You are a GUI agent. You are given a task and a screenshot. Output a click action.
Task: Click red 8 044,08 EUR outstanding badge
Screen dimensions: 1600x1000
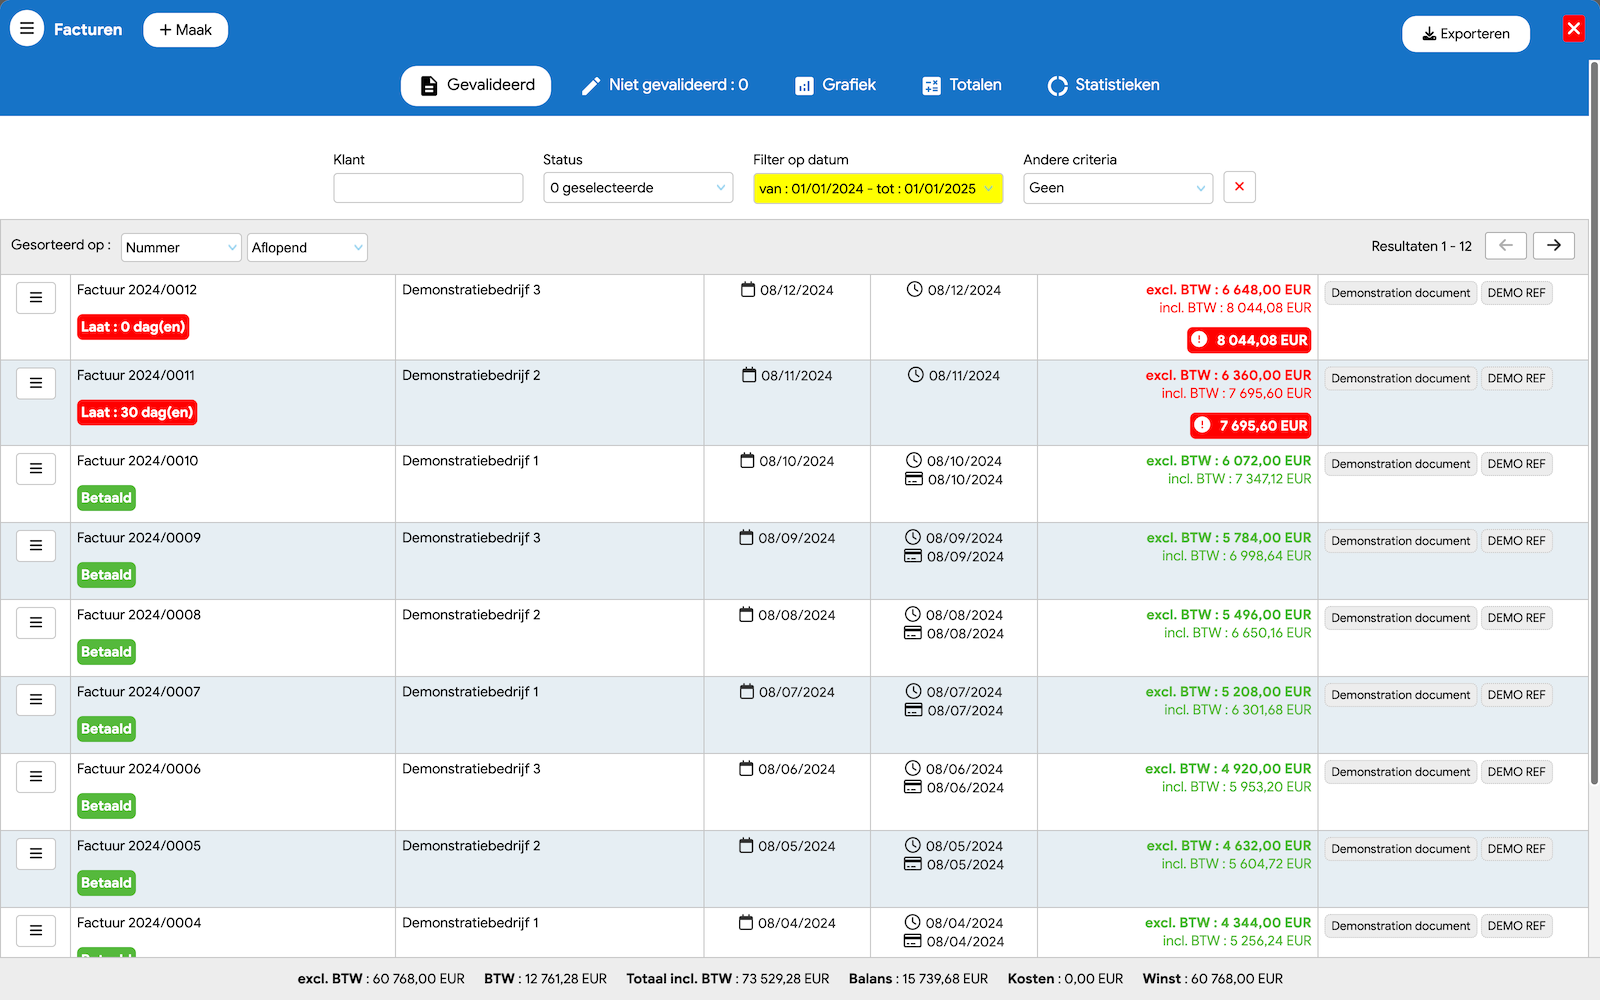point(1249,340)
